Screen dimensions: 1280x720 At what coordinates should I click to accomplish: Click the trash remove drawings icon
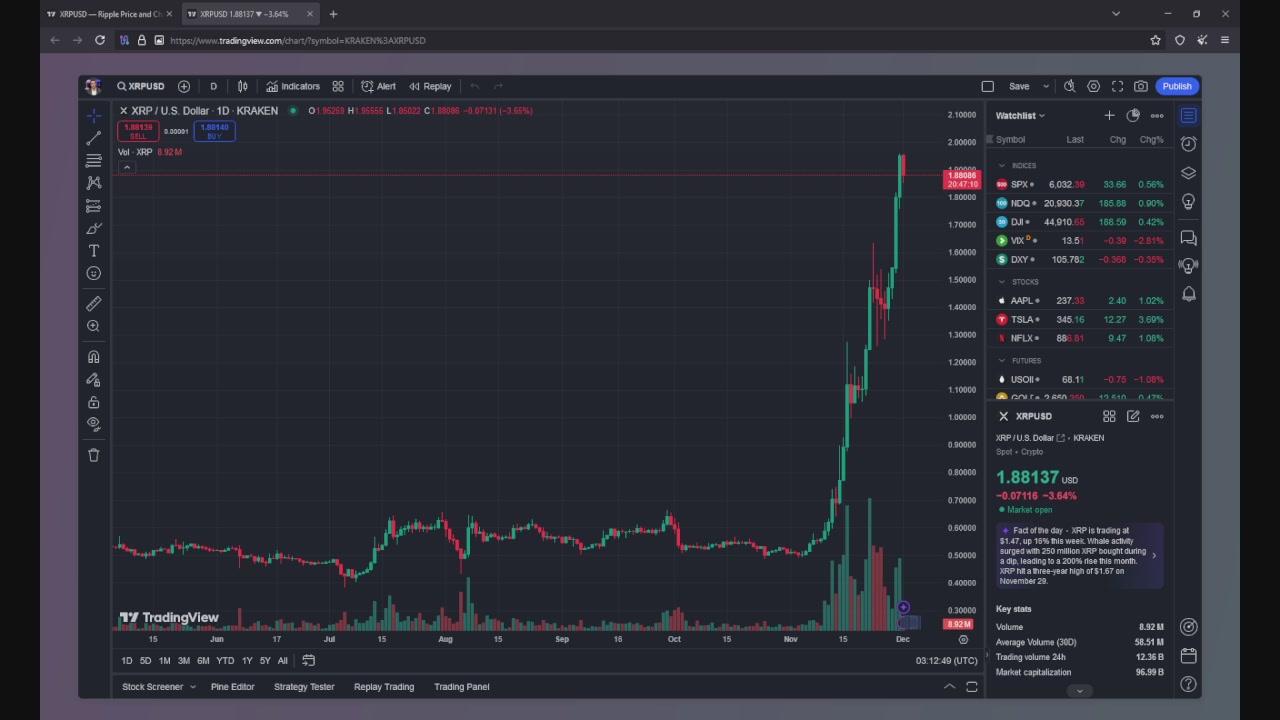tap(93, 455)
